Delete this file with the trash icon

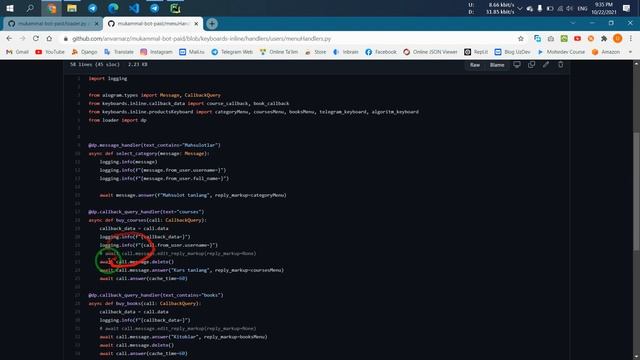[560, 64]
